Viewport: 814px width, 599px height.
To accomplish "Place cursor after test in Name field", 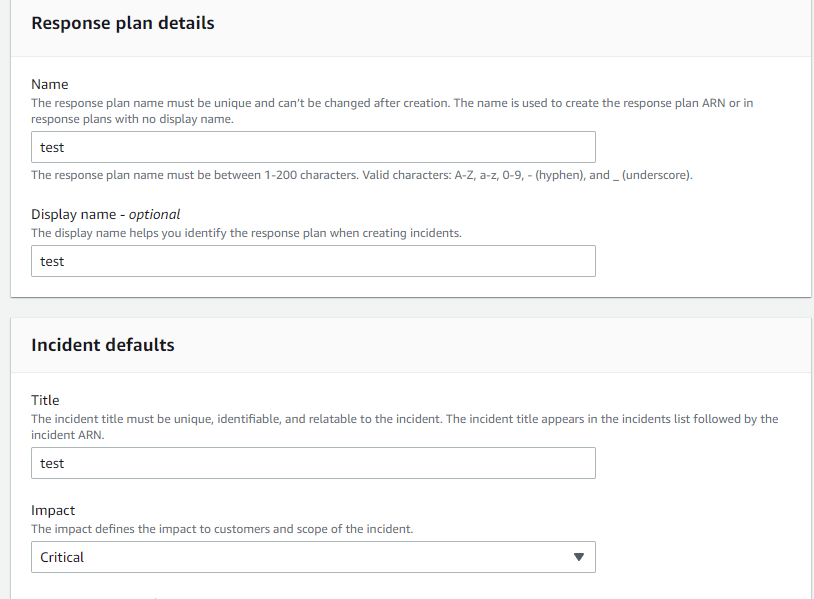I will (65, 147).
